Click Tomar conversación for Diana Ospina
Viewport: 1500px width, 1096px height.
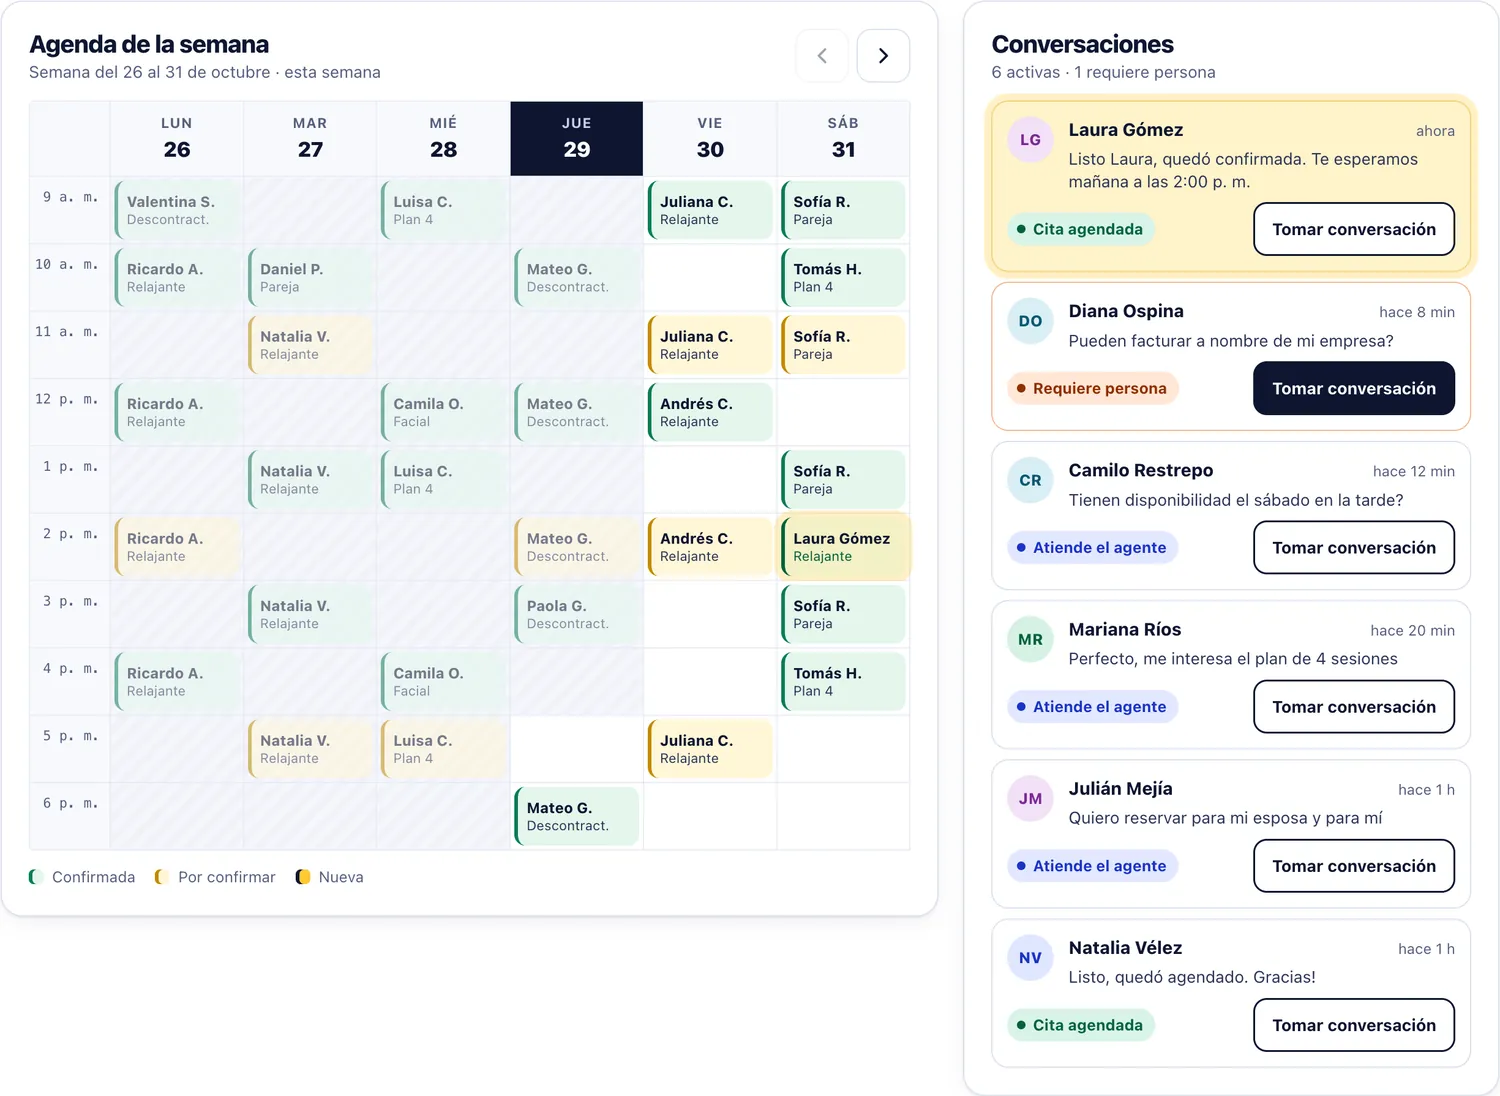(x=1354, y=388)
